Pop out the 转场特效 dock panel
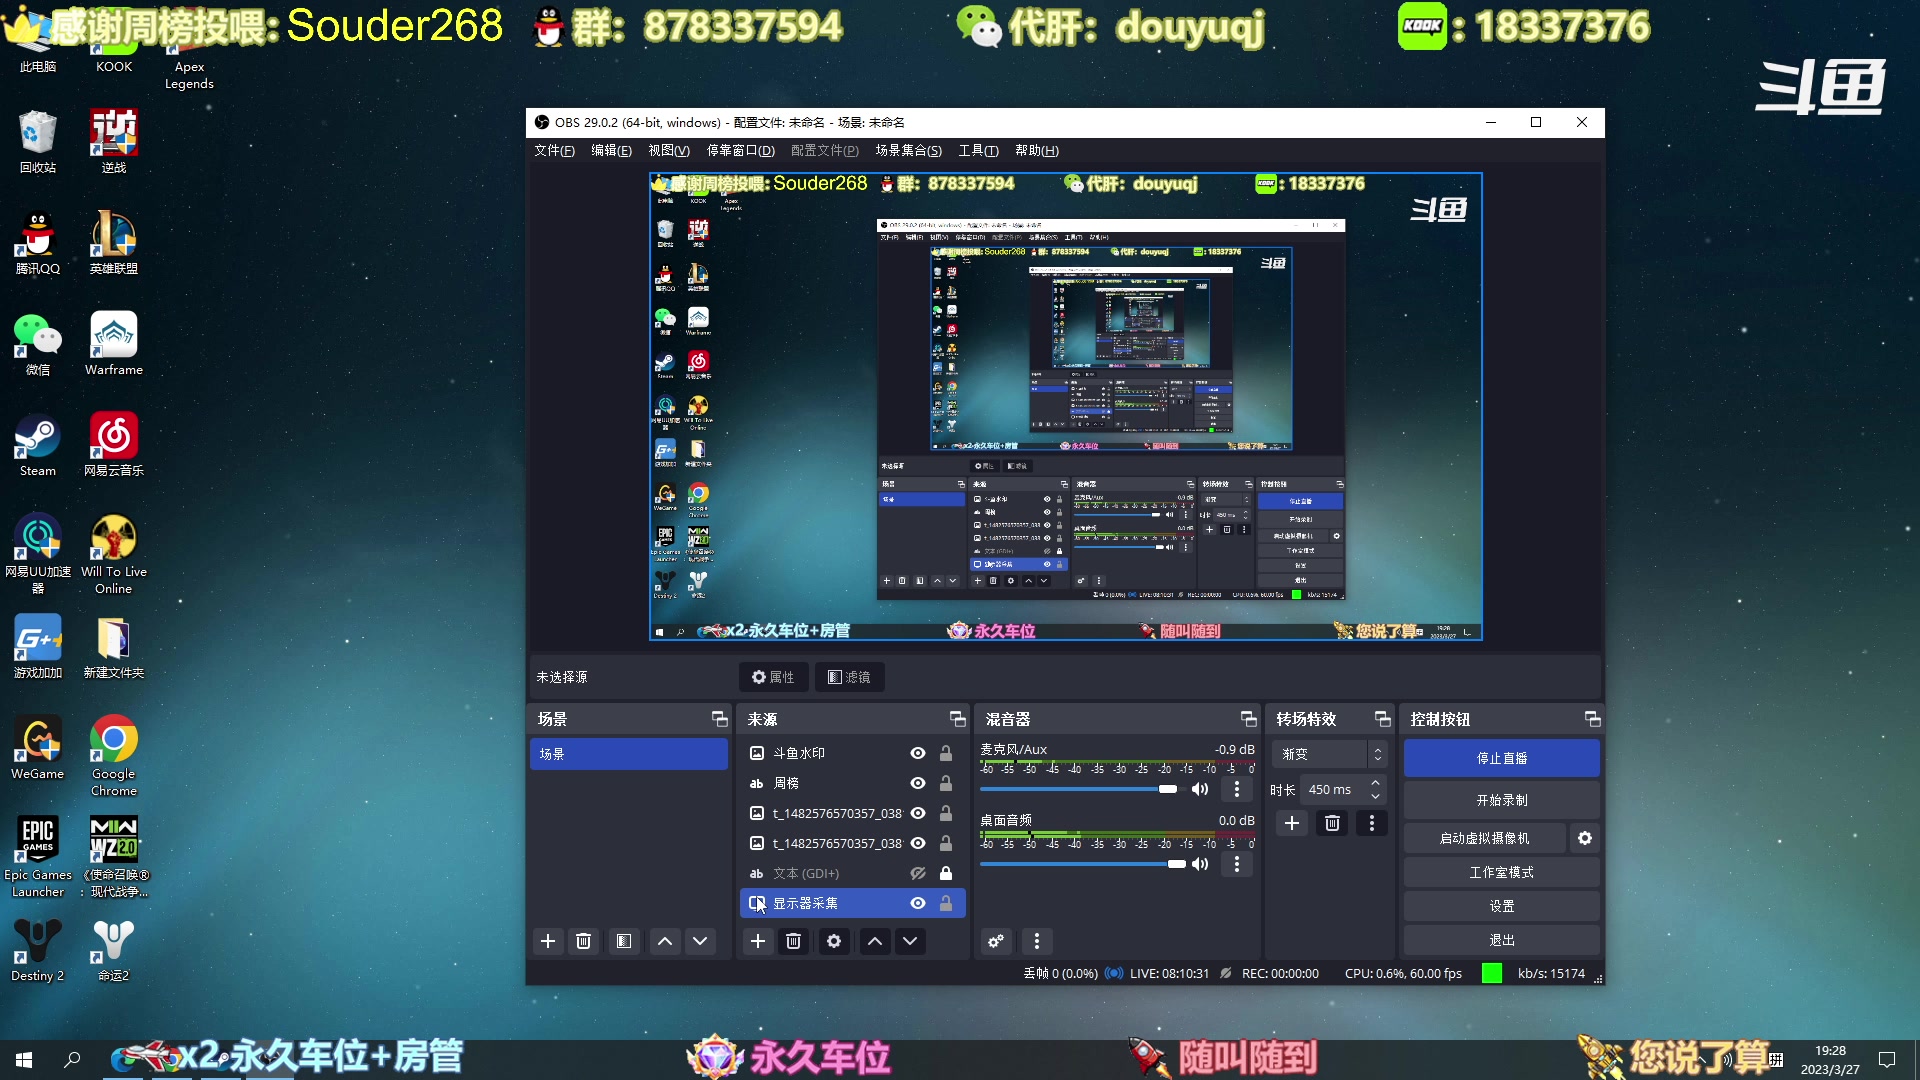The width and height of the screenshot is (1920, 1080). tap(1383, 719)
